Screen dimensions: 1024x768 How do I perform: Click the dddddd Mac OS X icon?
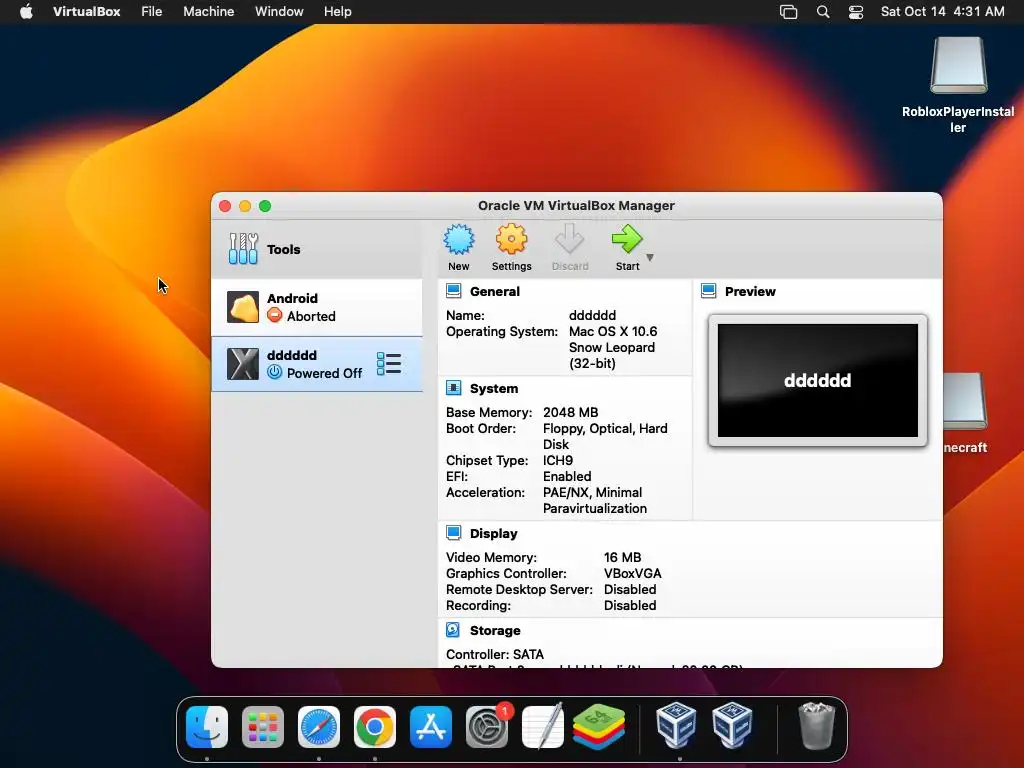pyautogui.click(x=243, y=364)
